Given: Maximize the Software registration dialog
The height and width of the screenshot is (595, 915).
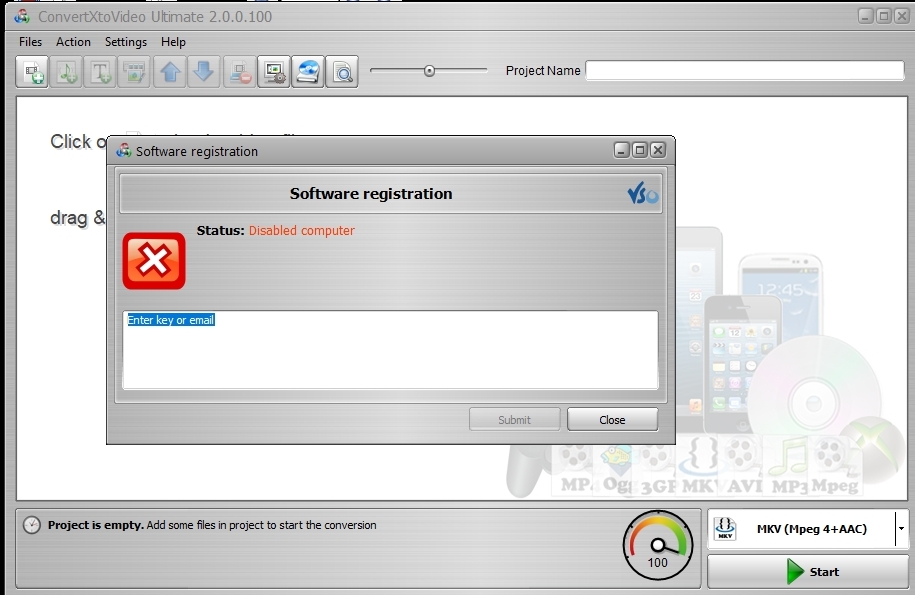Looking at the screenshot, I should [640, 150].
